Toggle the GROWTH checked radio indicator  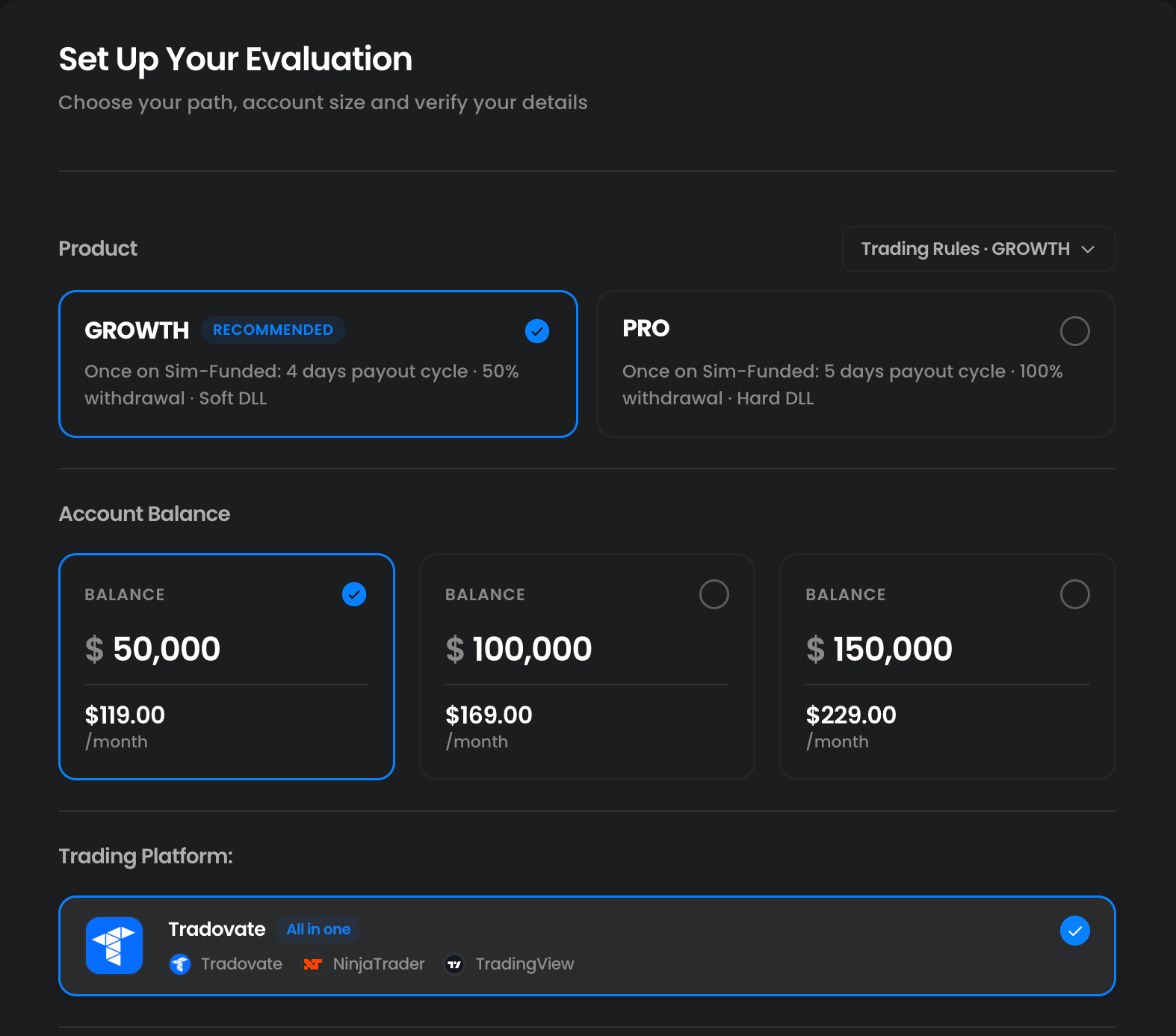537,331
